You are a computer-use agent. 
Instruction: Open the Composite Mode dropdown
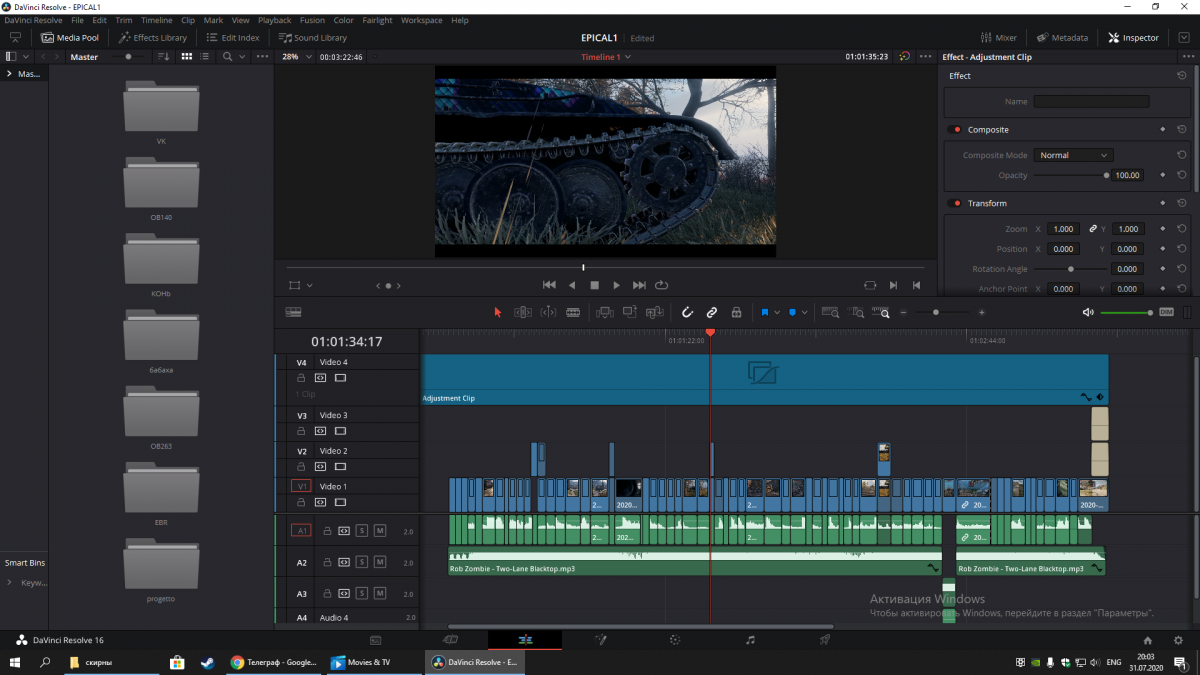pos(1073,155)
